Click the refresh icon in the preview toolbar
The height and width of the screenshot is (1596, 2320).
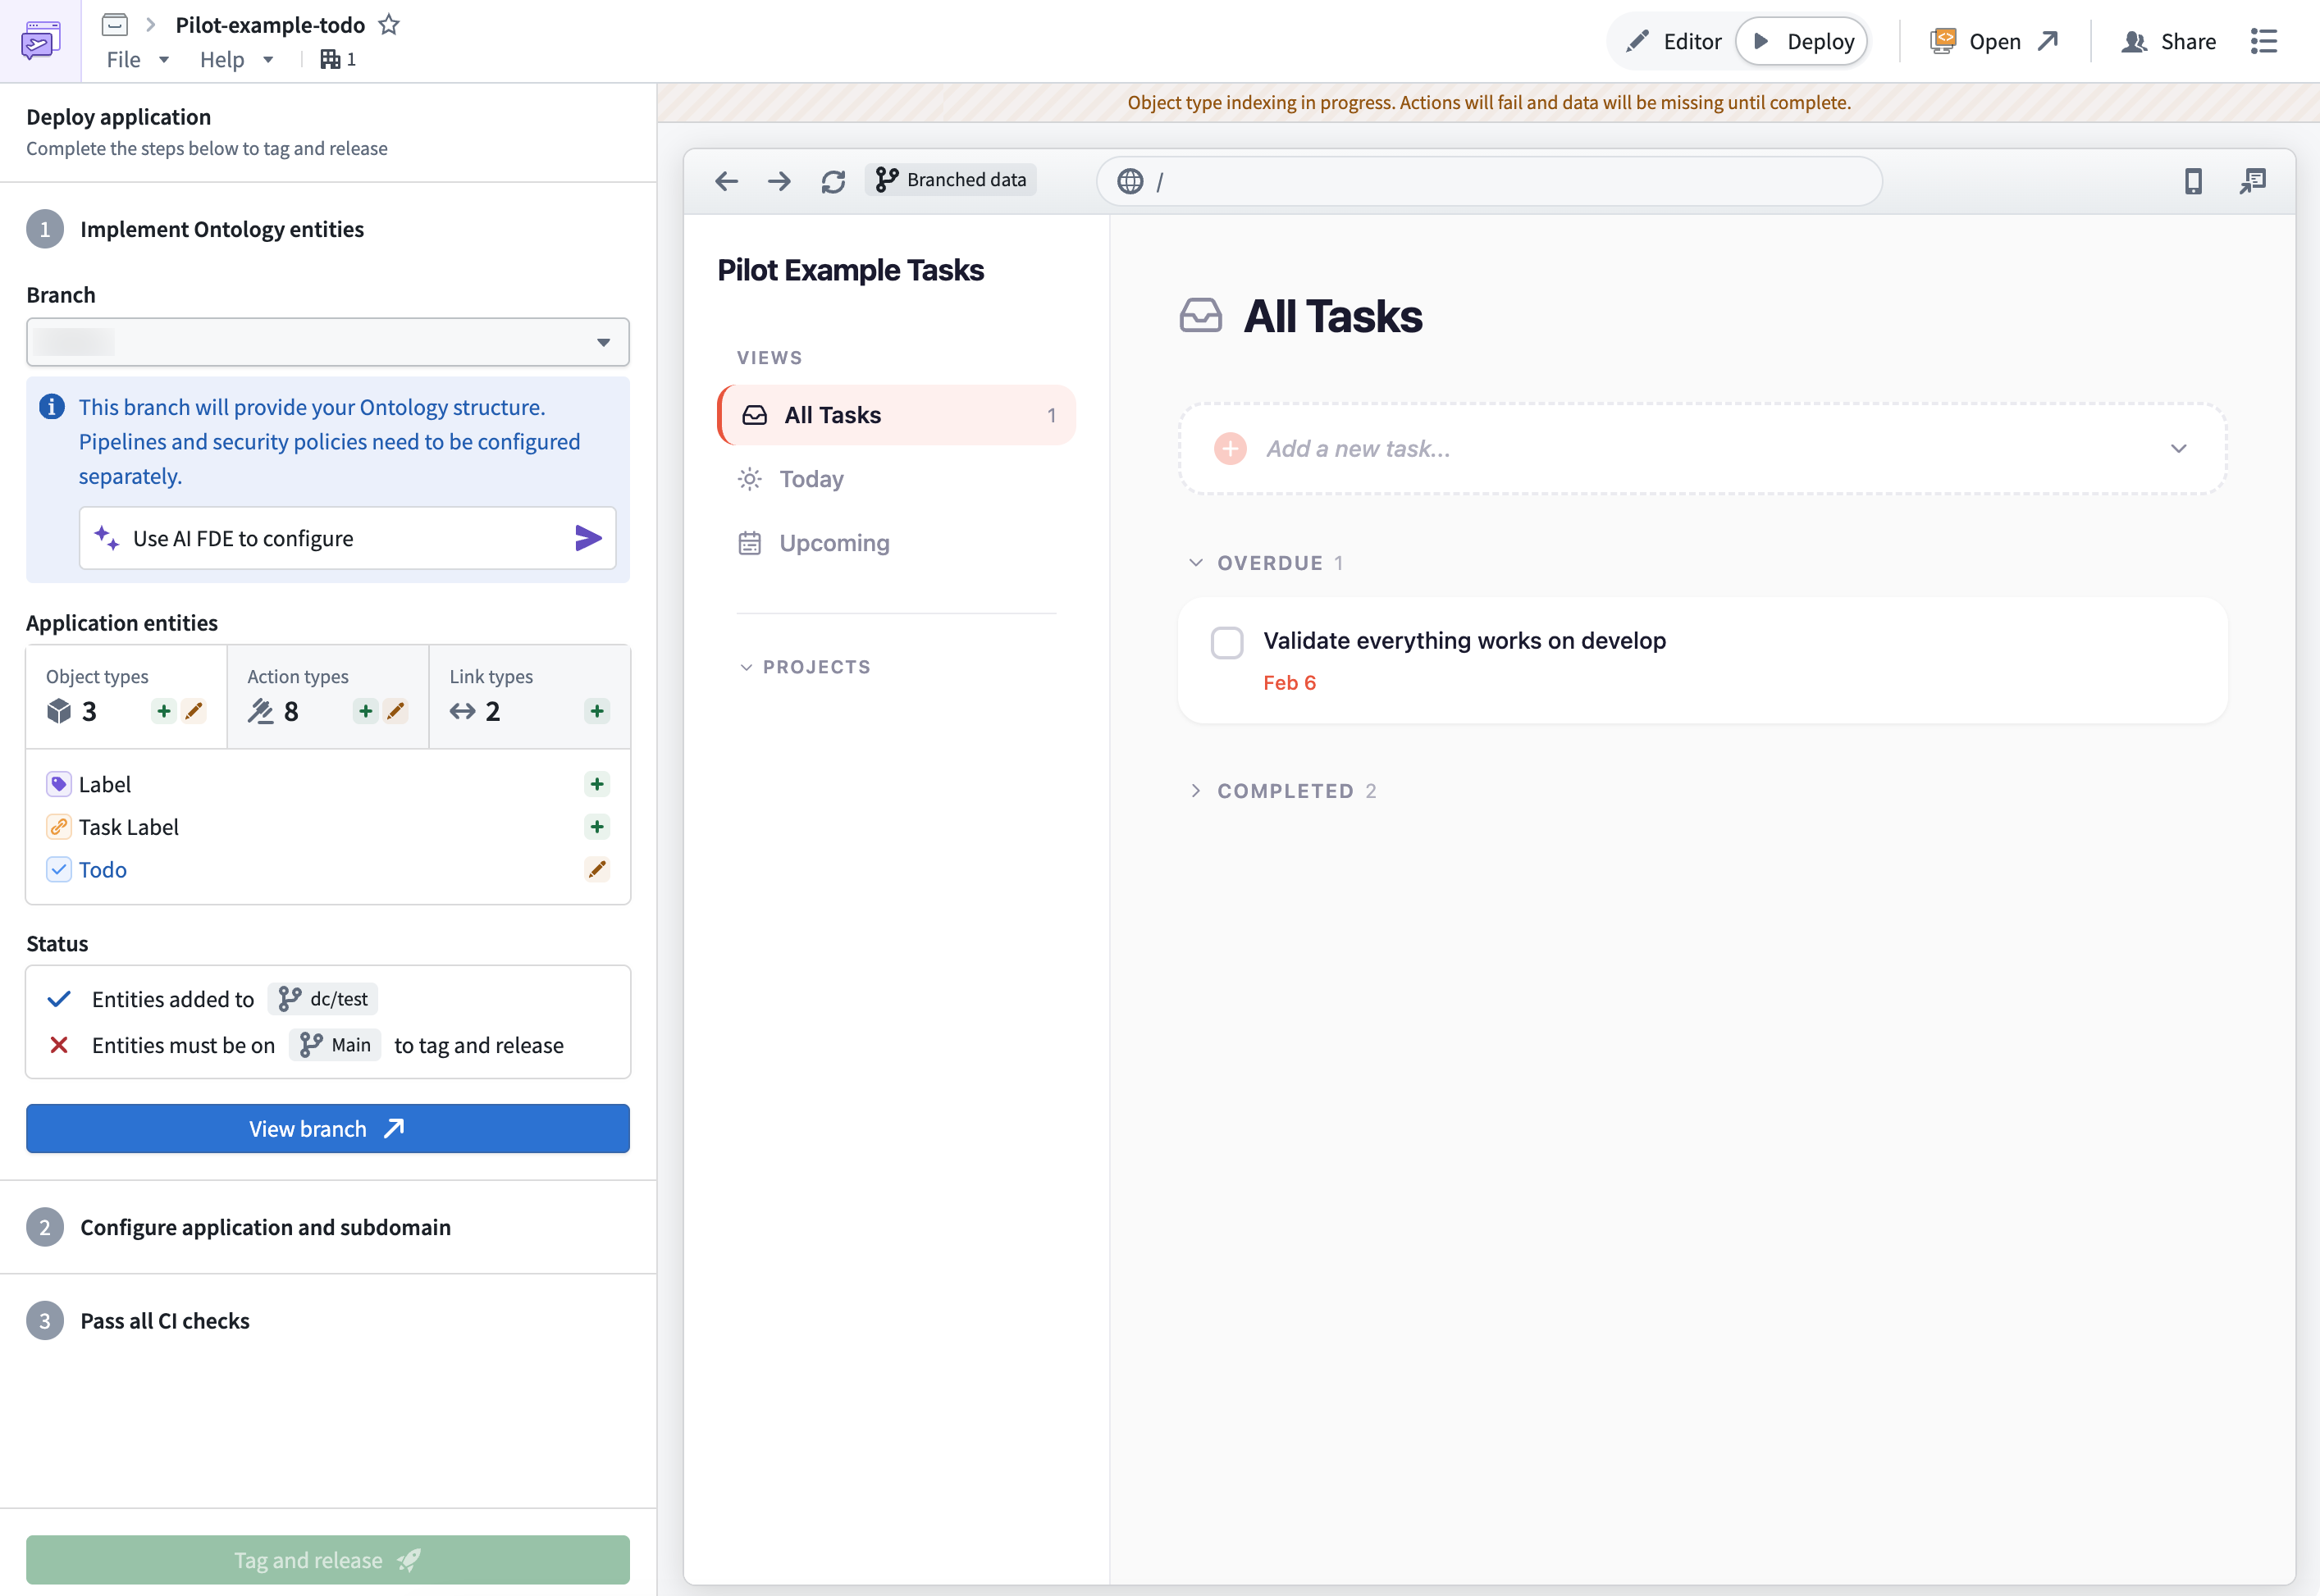pos(834,181)
